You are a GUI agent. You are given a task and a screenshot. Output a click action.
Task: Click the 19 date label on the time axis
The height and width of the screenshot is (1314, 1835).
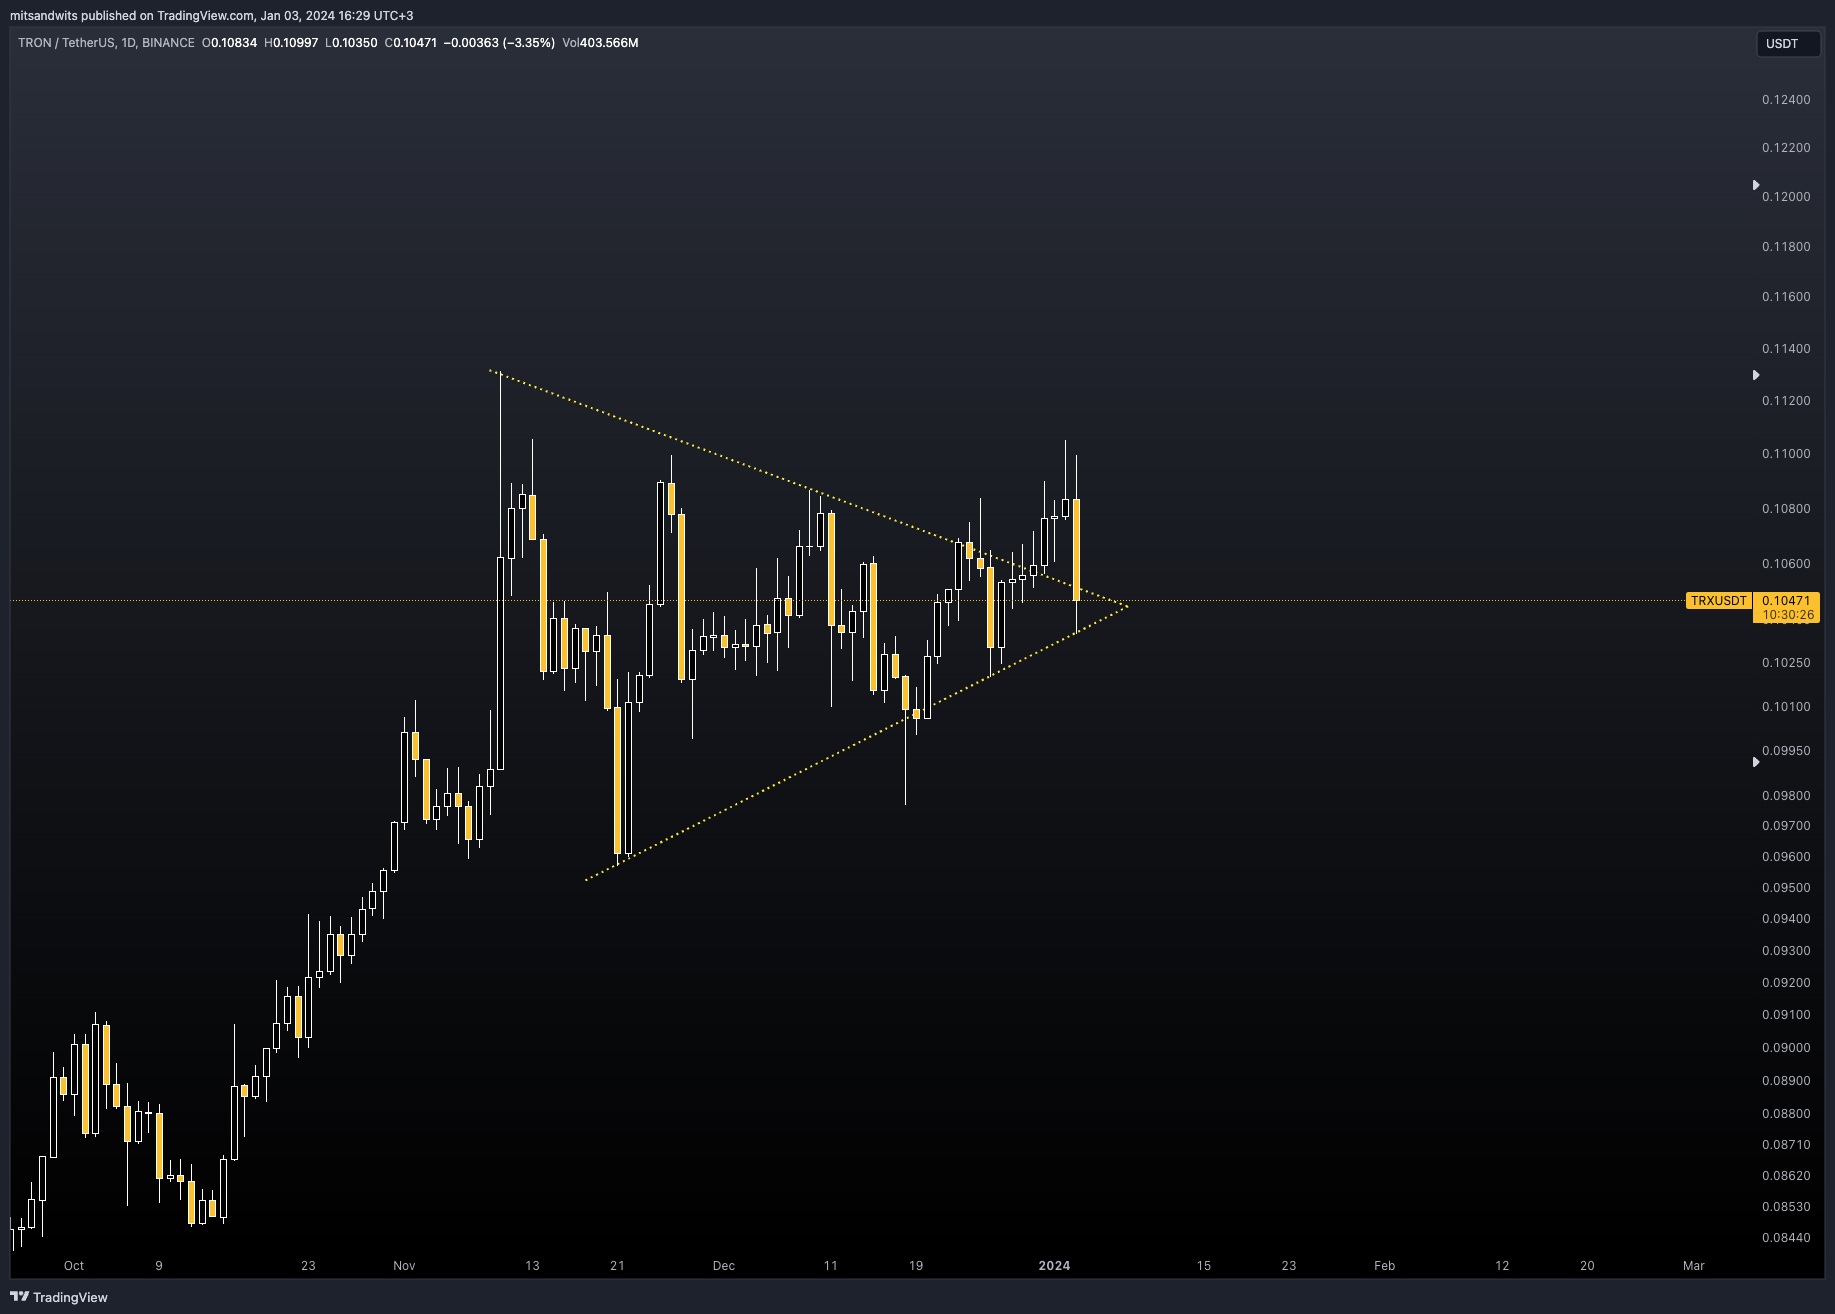tap(916, 1266)
